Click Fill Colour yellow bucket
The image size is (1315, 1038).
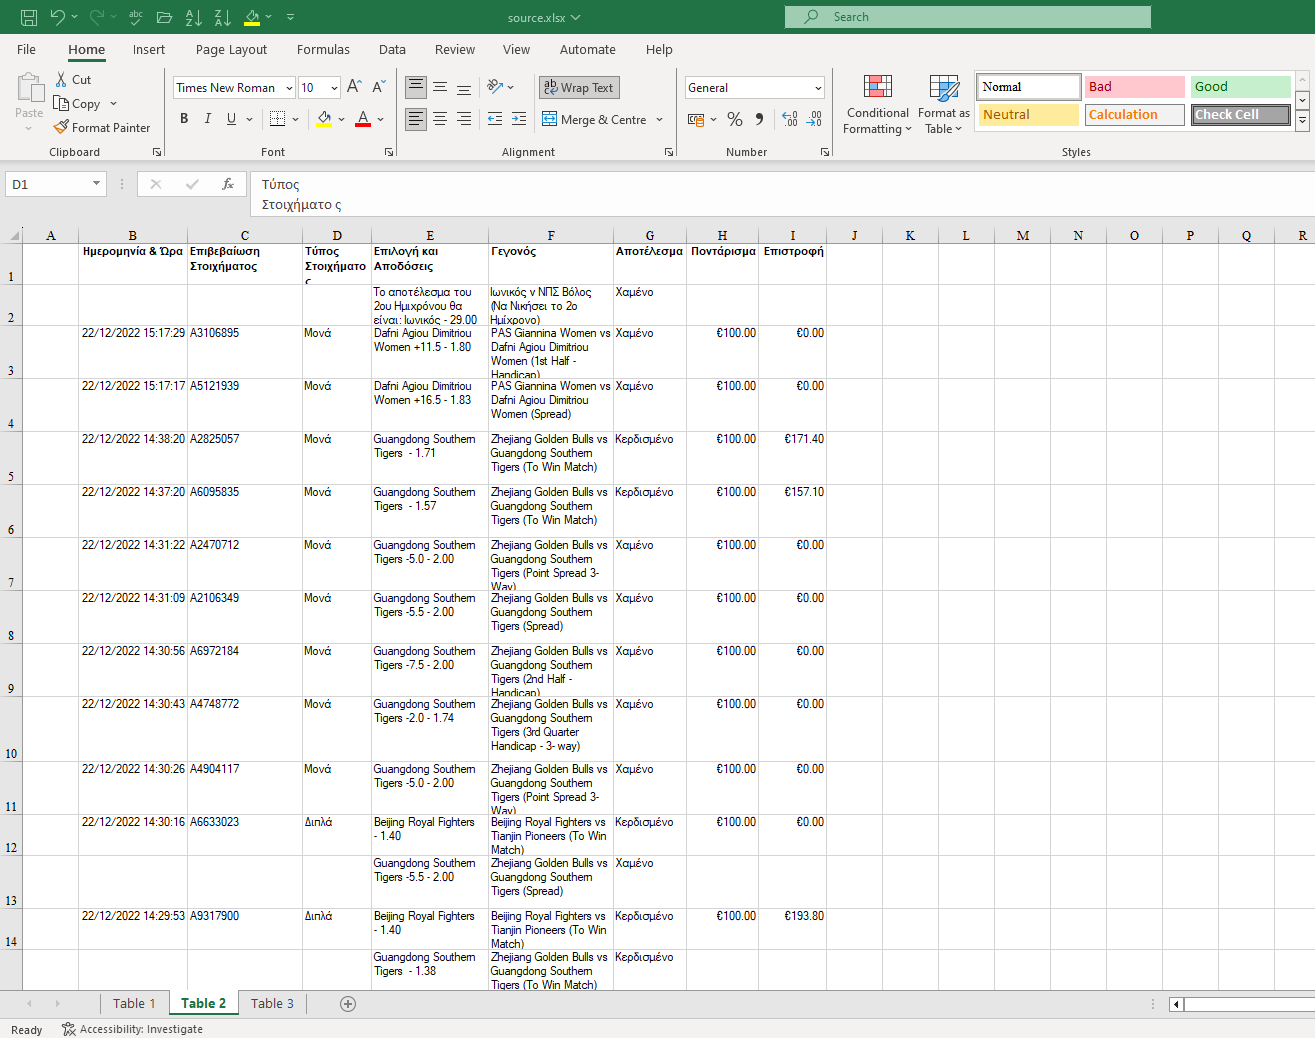(324, 119)
